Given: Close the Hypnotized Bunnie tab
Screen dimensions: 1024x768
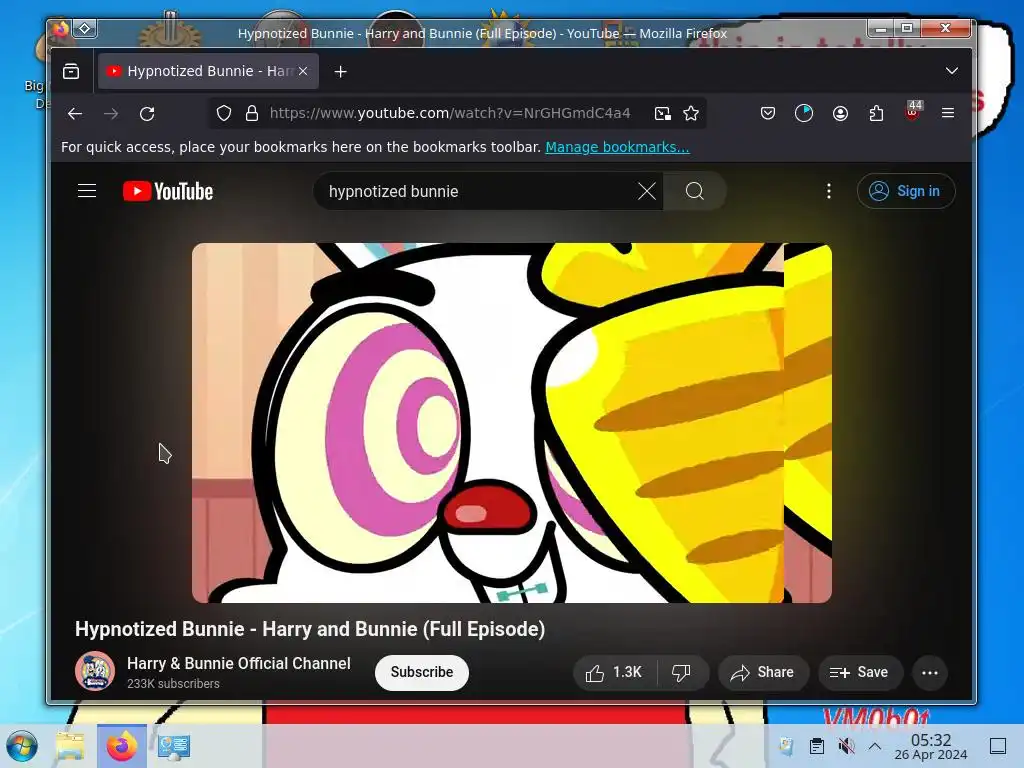Looking at the screenshot, I should click(303, 71).
